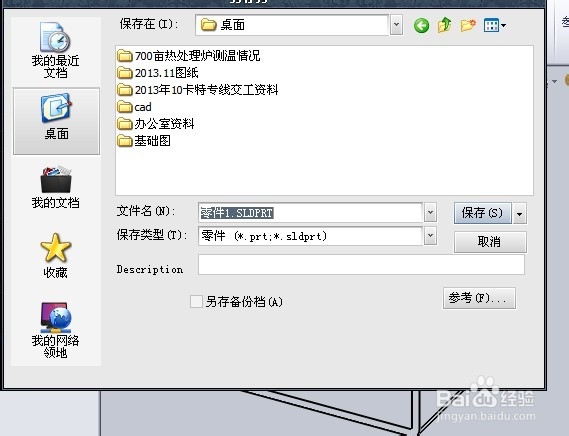Select the folder name 700亩热处理炉测温情况
569x436 pixels.
pyautogui.click(x=197, y=56)
